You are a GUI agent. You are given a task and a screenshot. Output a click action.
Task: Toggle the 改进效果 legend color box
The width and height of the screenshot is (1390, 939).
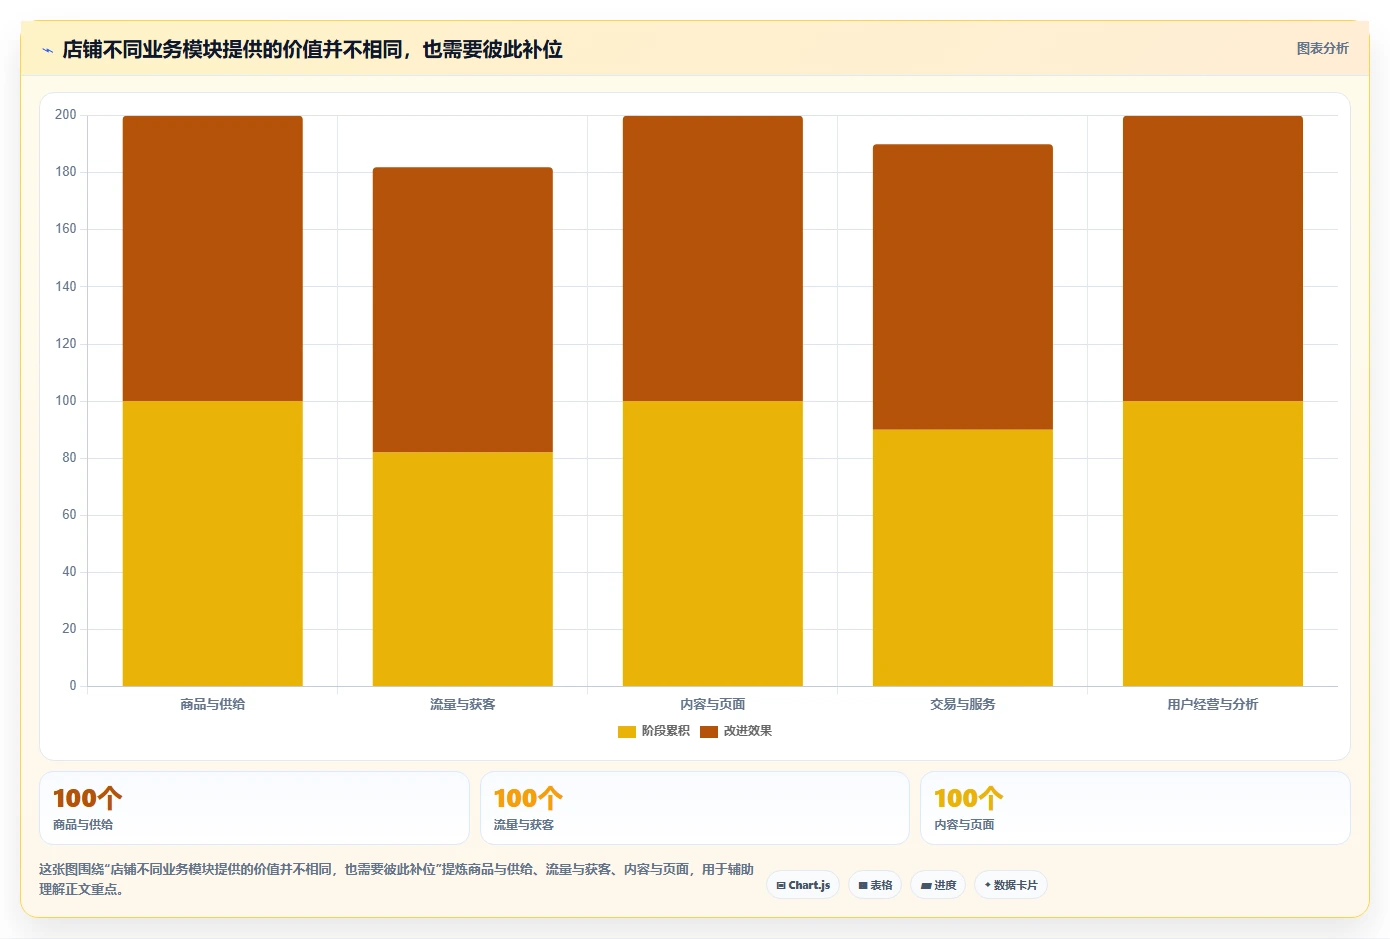(709, 731)
